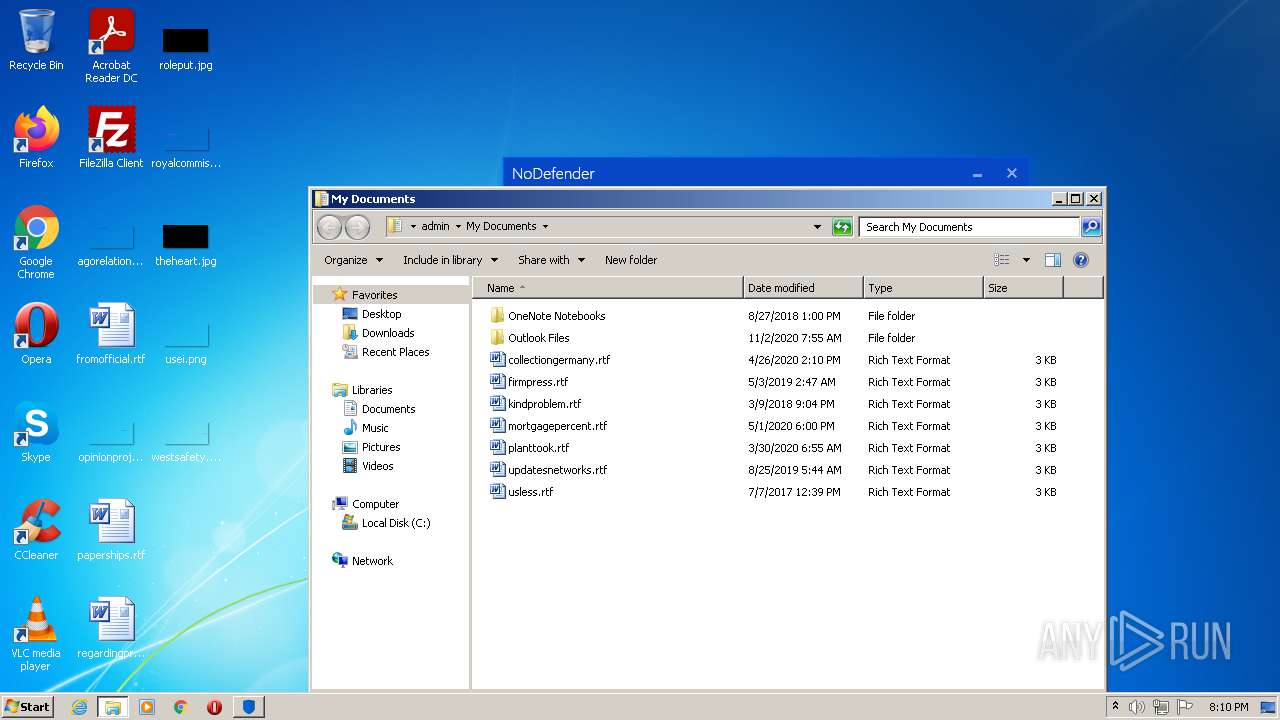Click the New folder button
Image resolution: width=1280 pixels, height=720 pixels.
631,260
